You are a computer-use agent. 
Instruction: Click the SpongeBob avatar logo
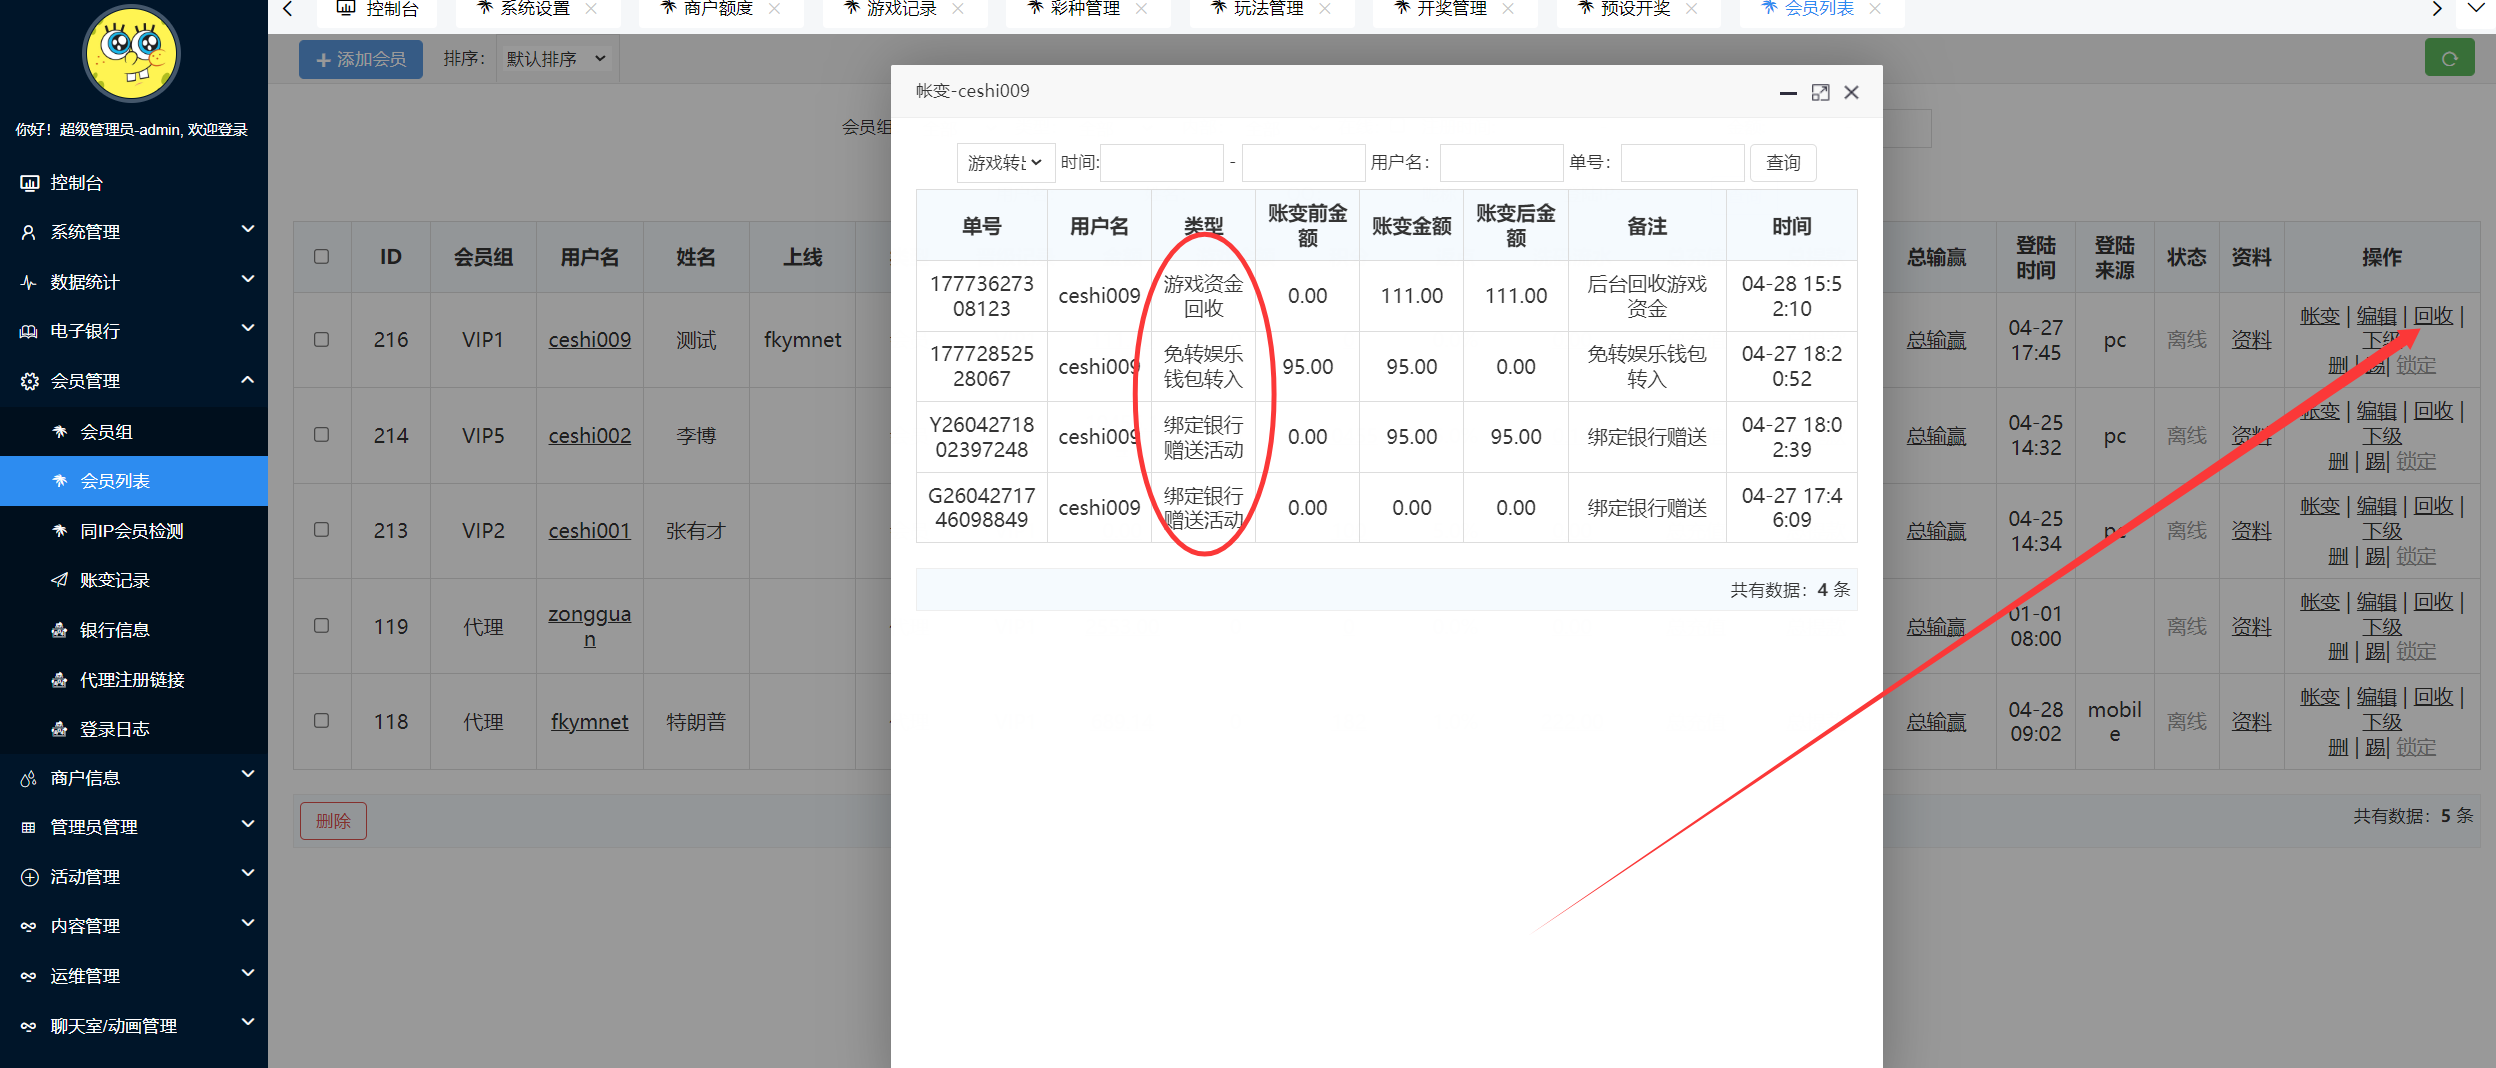click(x=133, y=54)
